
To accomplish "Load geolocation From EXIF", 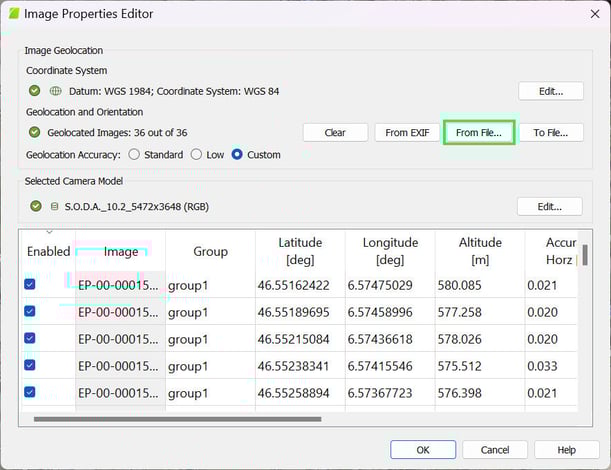I will click(407, 133).
